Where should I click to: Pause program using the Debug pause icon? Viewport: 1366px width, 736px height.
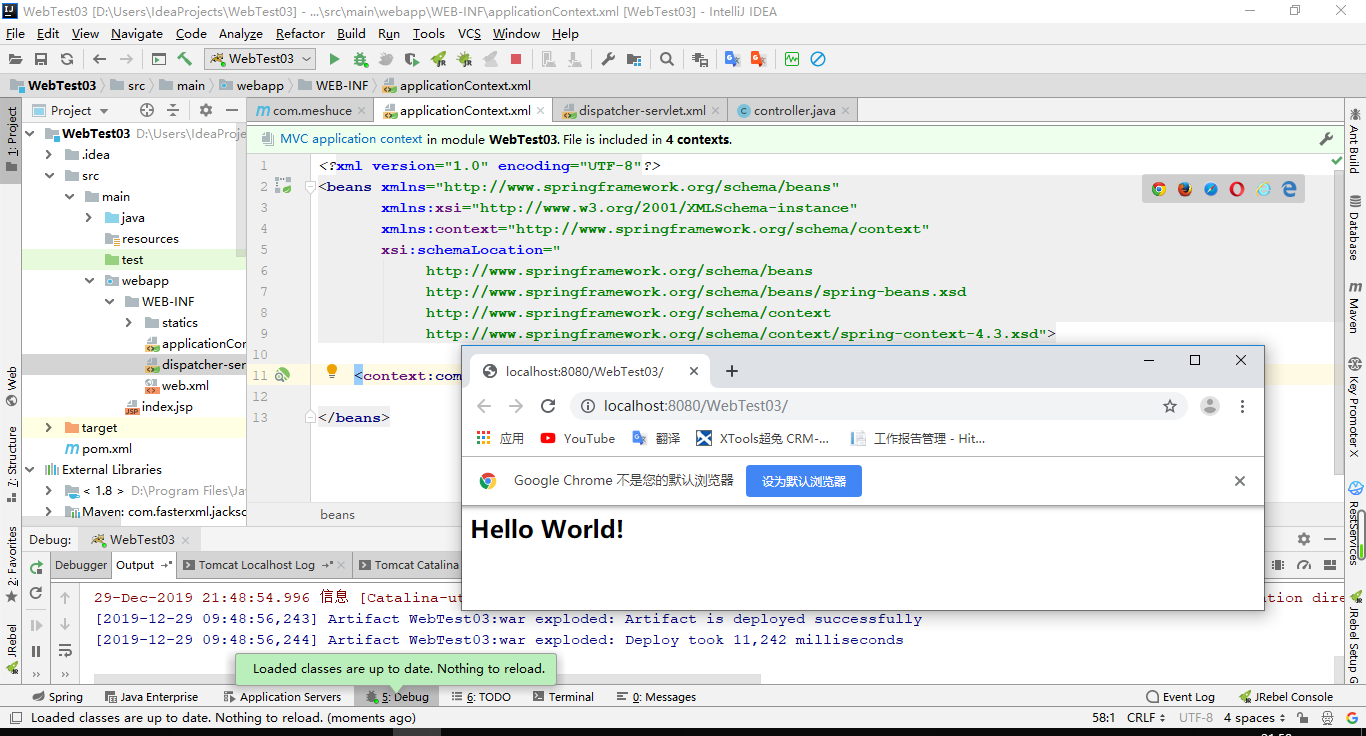pyautogui.click(x=36, y=651)
